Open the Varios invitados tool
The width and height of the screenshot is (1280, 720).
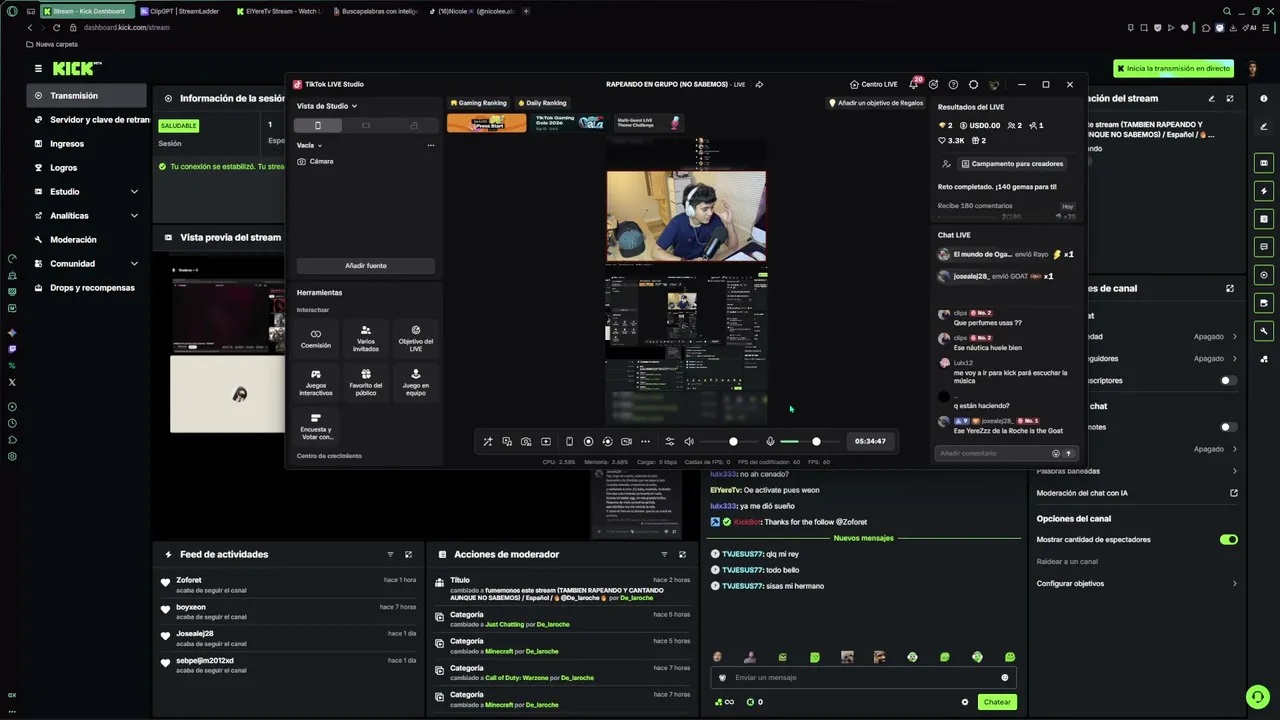tap(366, 339)
